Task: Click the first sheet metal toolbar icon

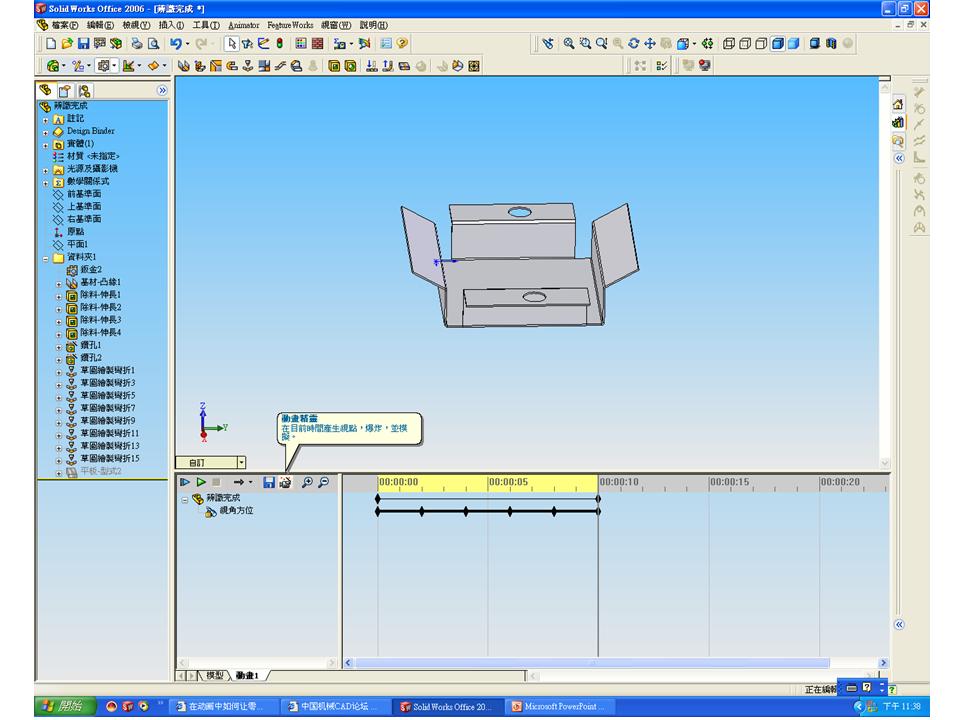Action: (x=183, y=66)
